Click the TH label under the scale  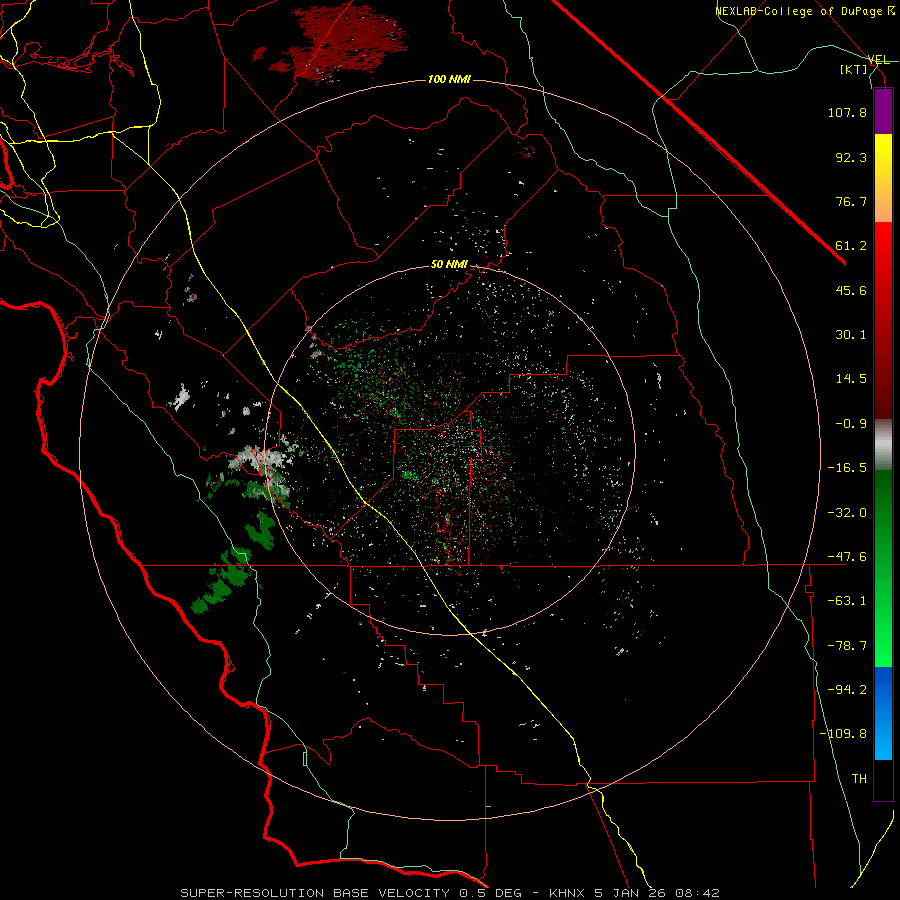point(859,779)
